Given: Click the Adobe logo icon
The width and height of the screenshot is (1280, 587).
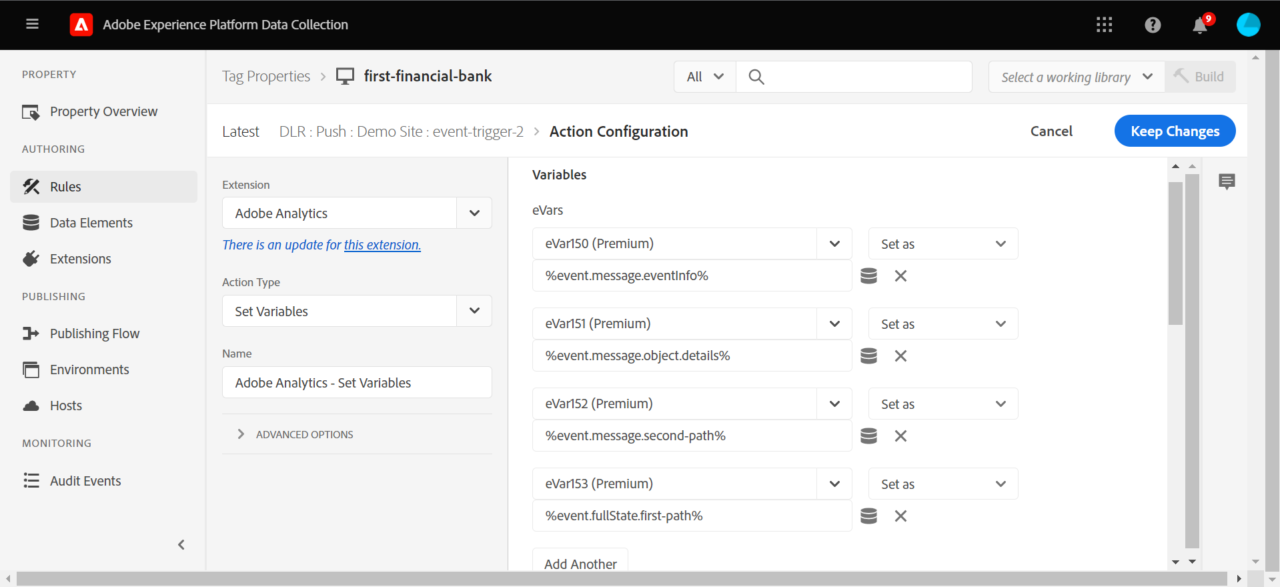Looking at the screenshot, I should [x=81, y=24].
